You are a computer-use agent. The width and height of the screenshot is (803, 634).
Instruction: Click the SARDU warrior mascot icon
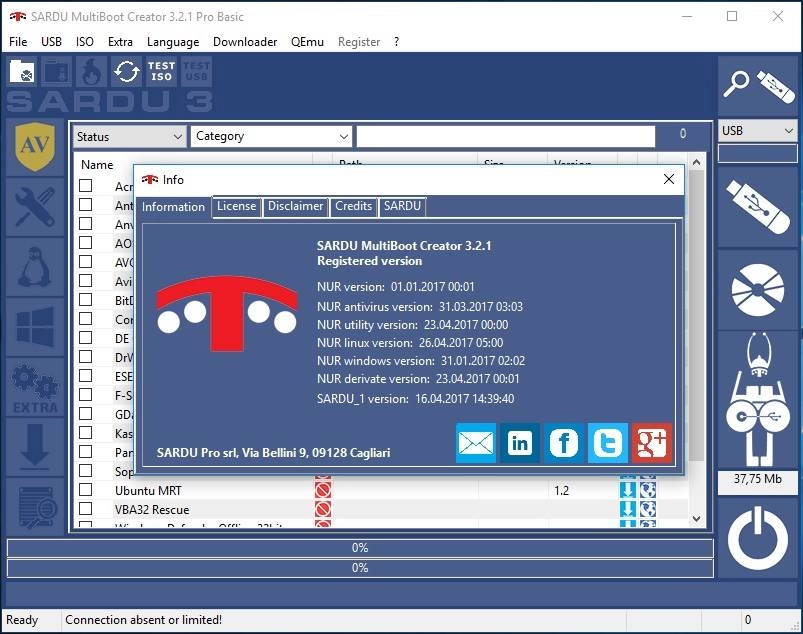pyautogui.click(x=757, y=400)
